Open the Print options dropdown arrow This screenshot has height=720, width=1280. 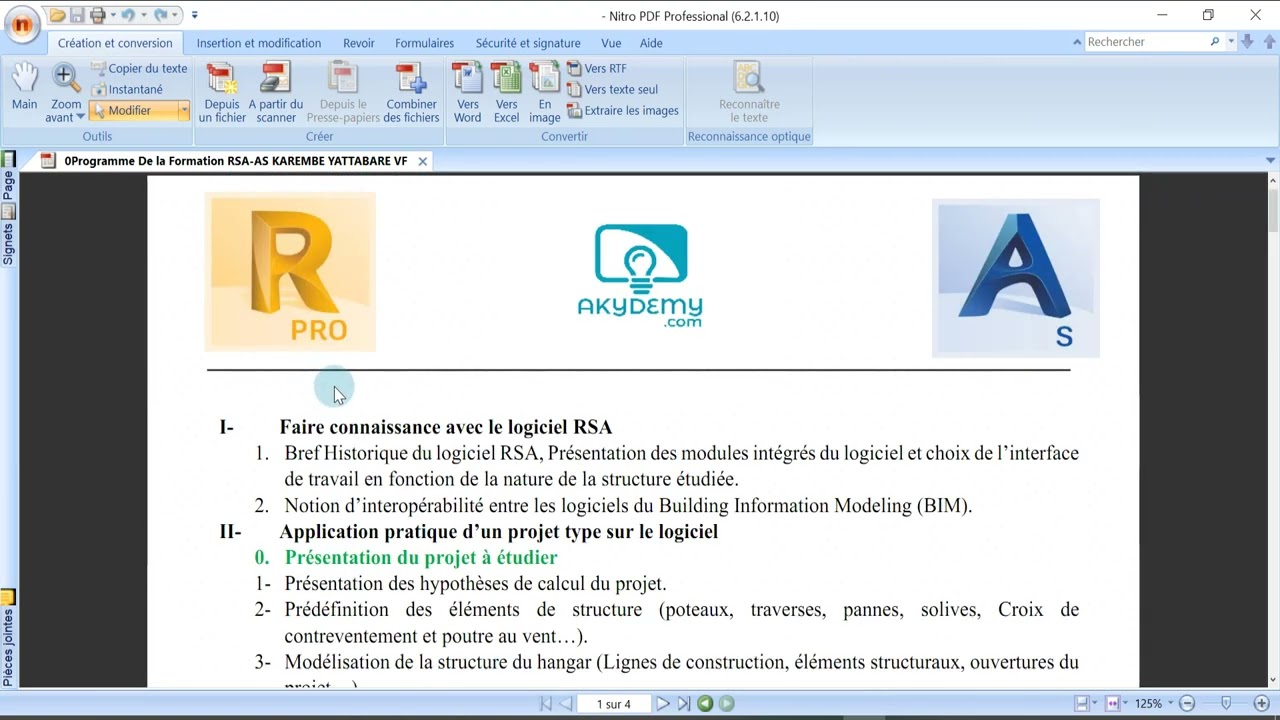click(111, 15)
